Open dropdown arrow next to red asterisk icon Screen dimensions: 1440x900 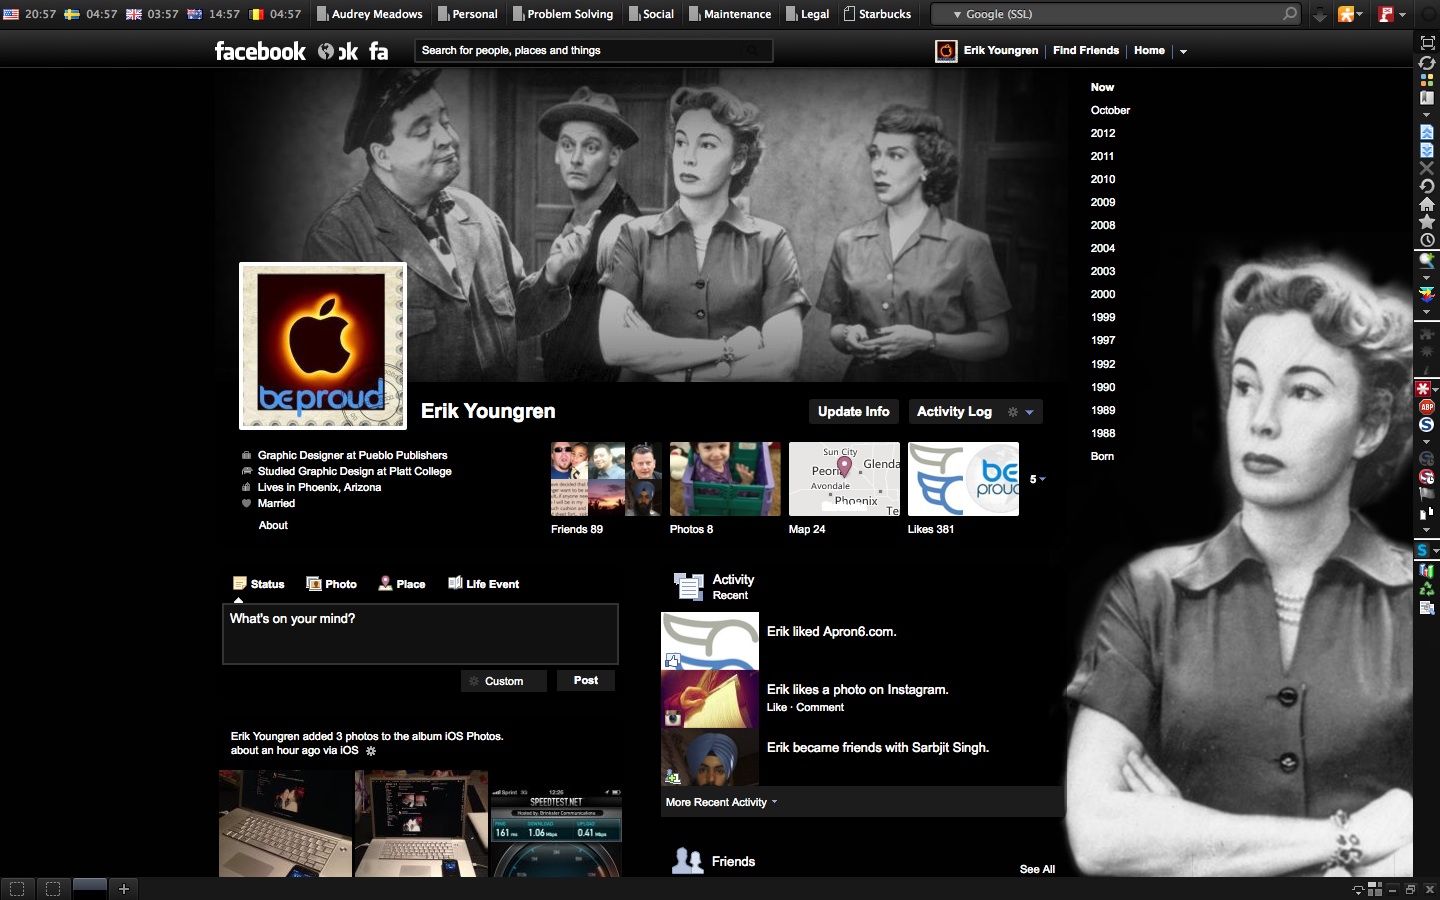tap(1435, 388)
